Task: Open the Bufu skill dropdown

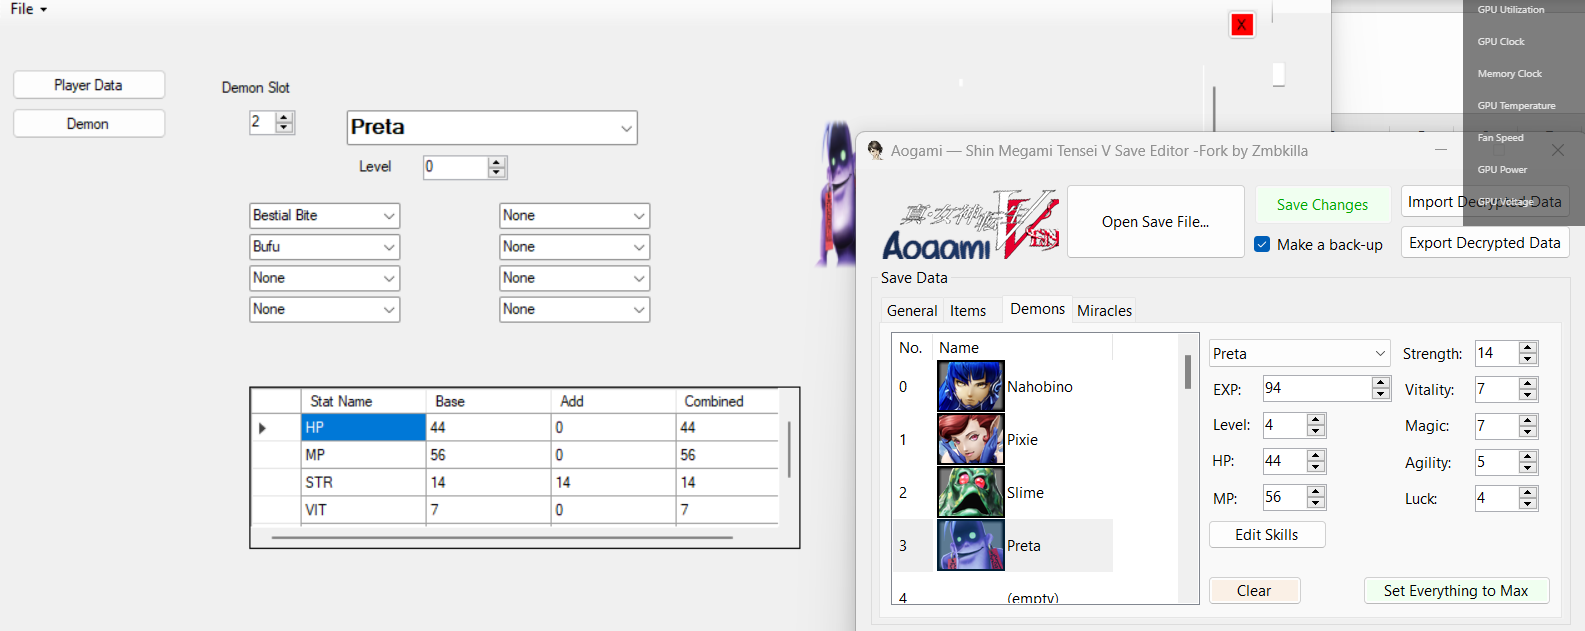Action: [x=389, y=247]
